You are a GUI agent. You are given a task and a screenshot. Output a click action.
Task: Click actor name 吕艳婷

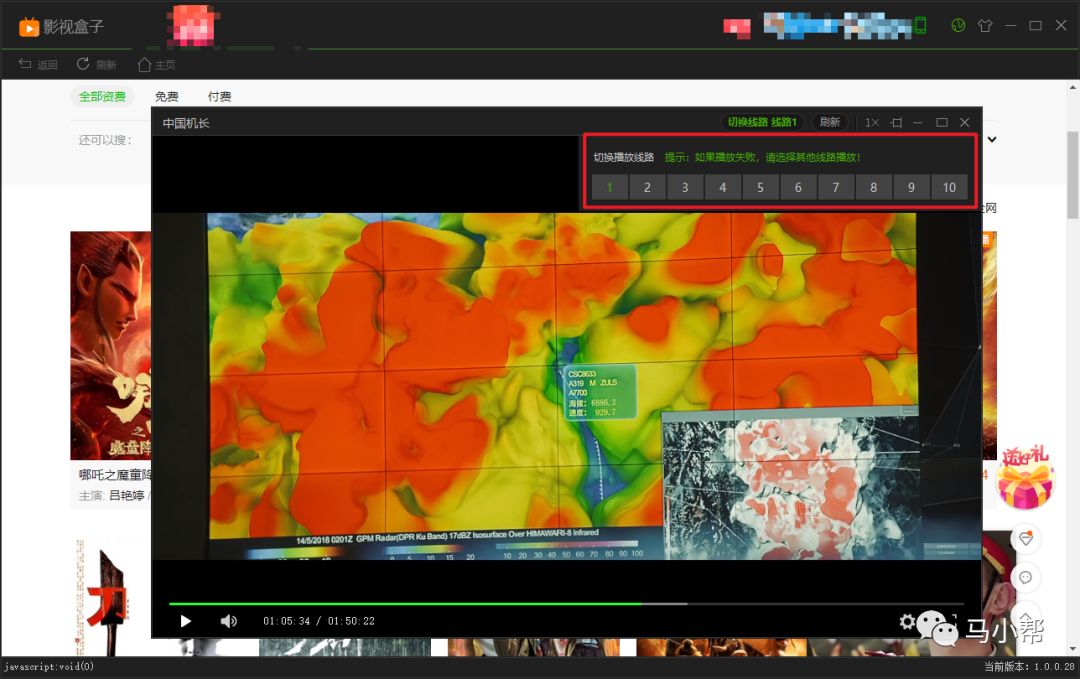click(x=127, y=495)
